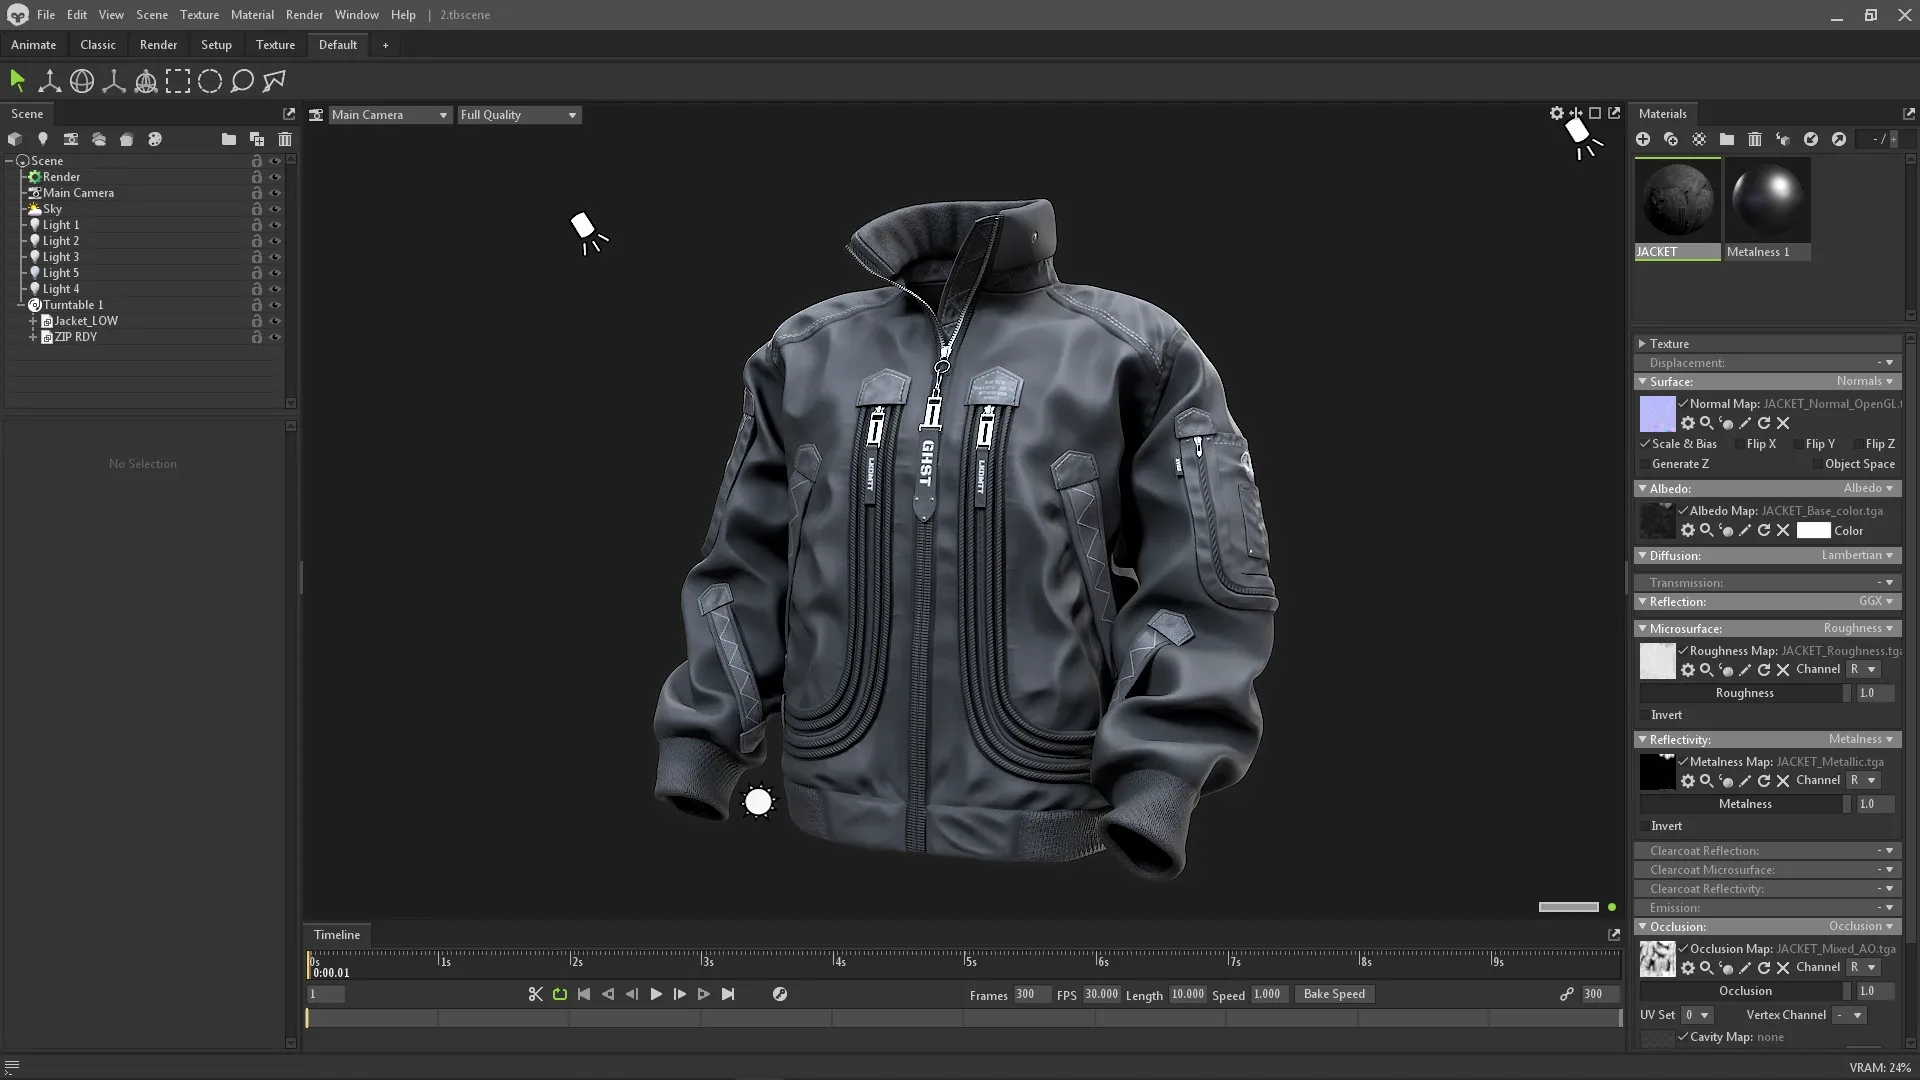Viewport: 1920px width, 1080px height.
Task: Switch to the Animate tab
Action: [x=33, y=44]
